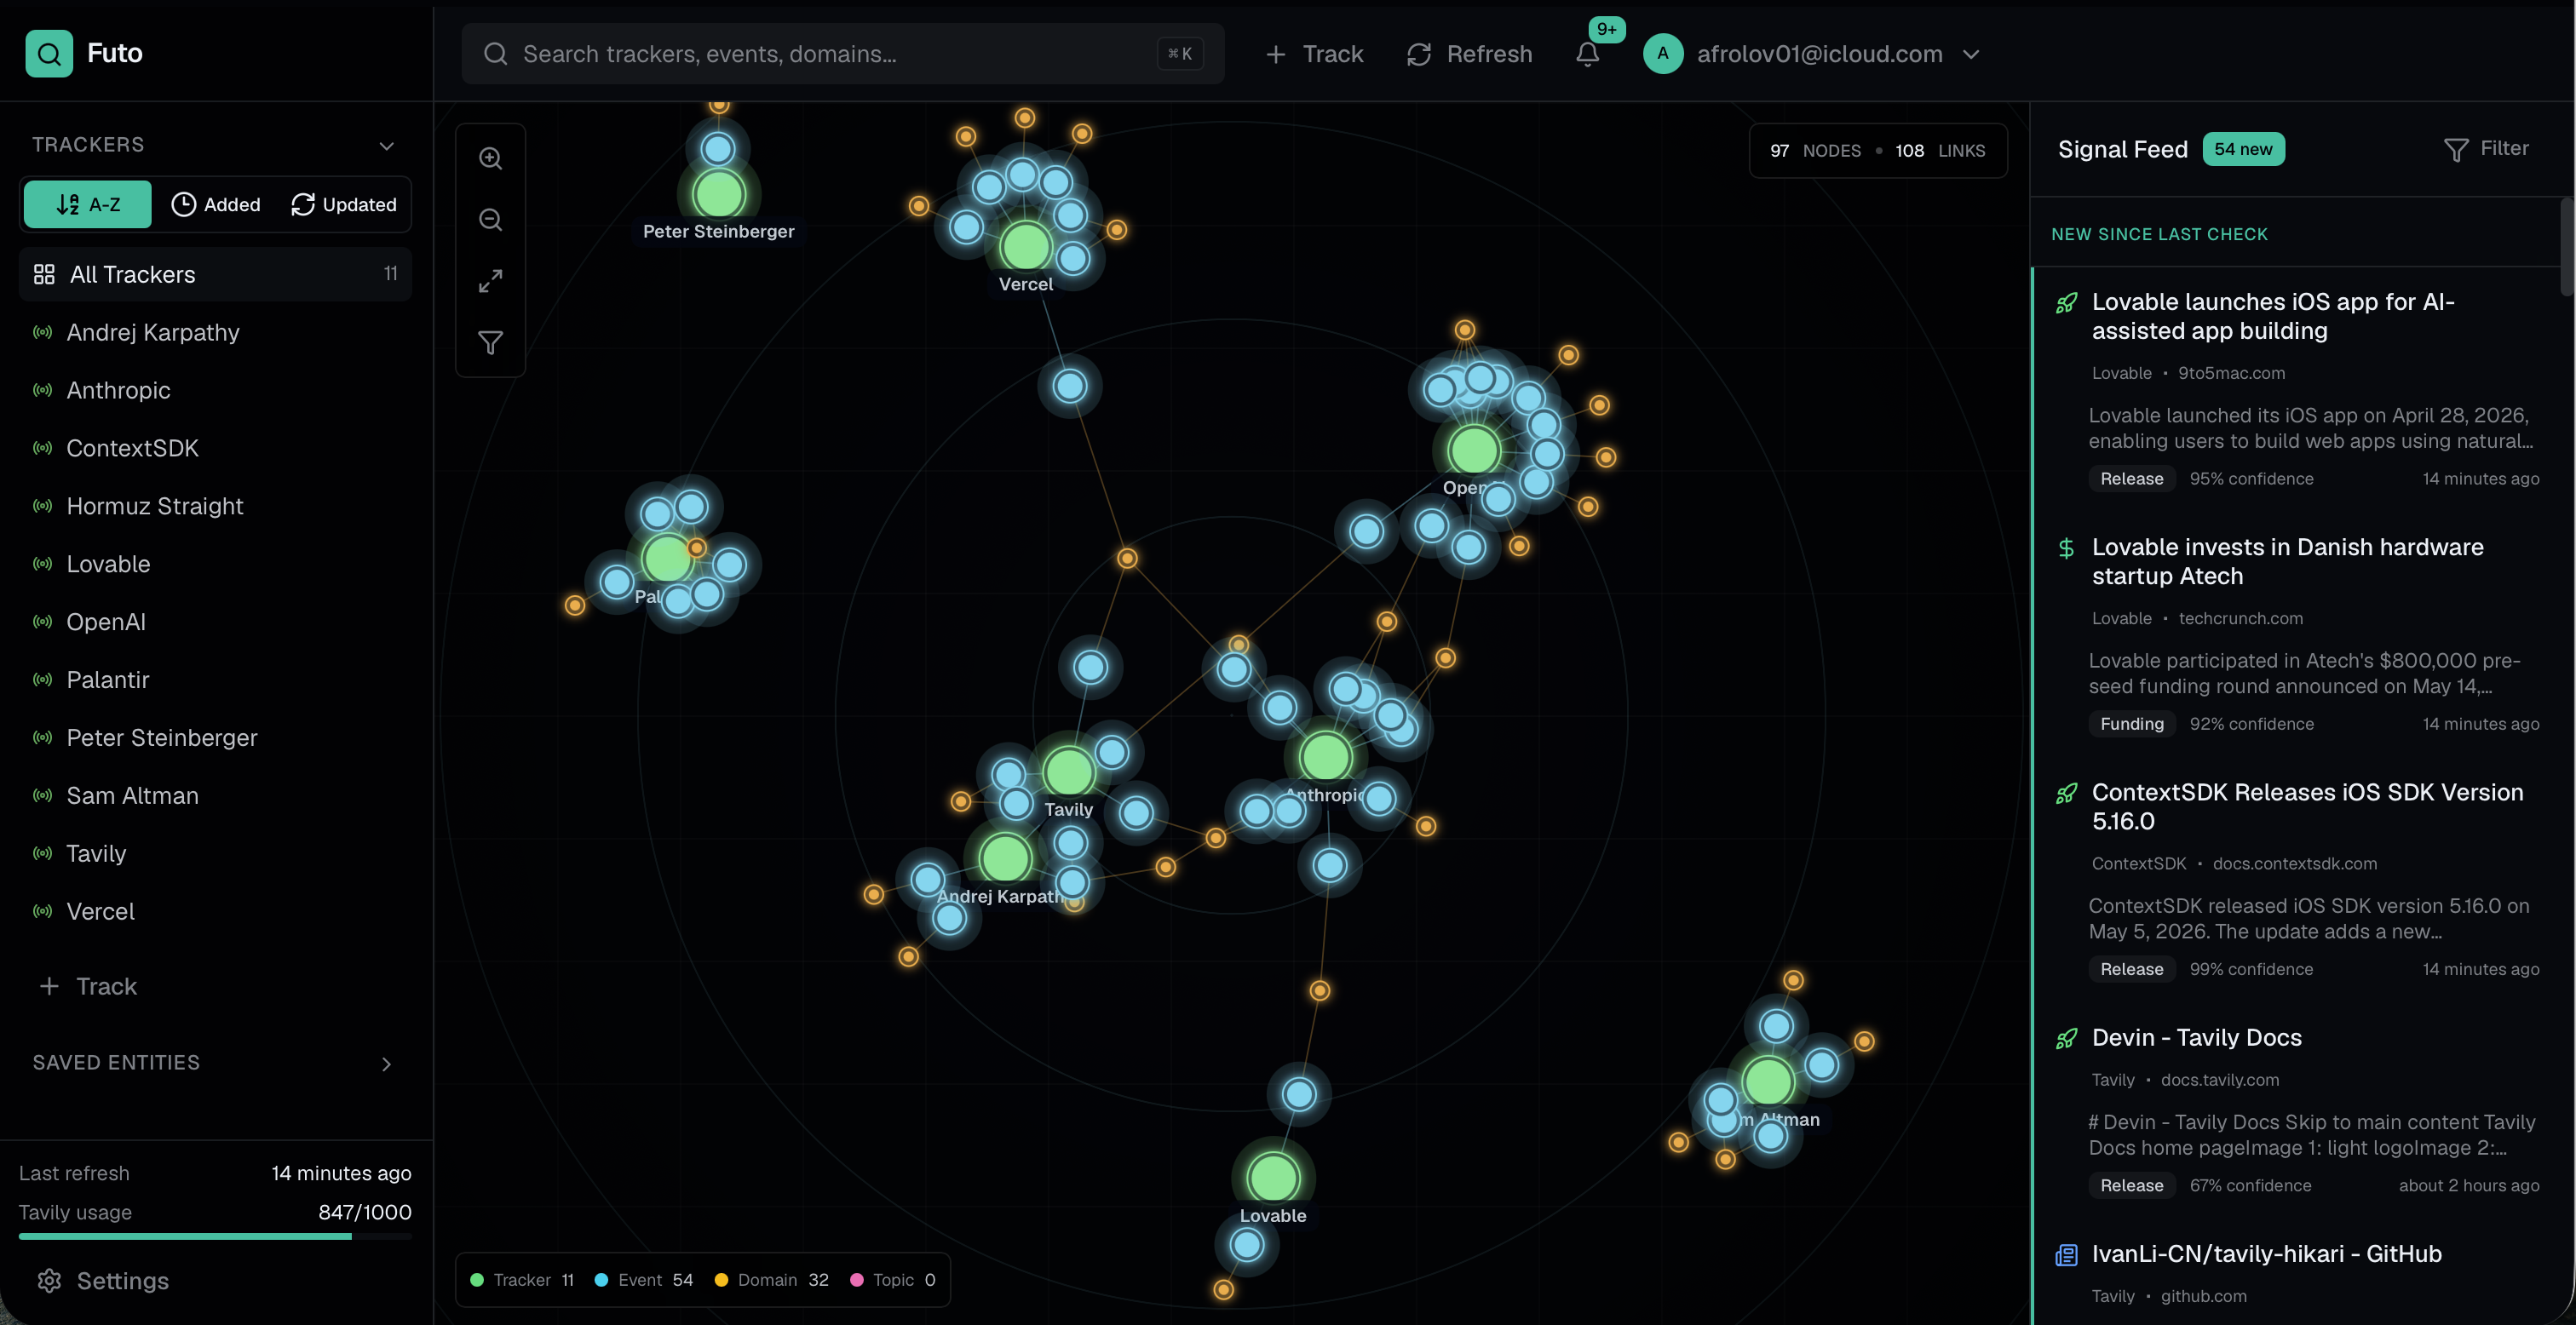The height and width of the screenshot is (1325, 2576).
Task: Select Vercel tracker node in graph
Action: point(1025,246)
